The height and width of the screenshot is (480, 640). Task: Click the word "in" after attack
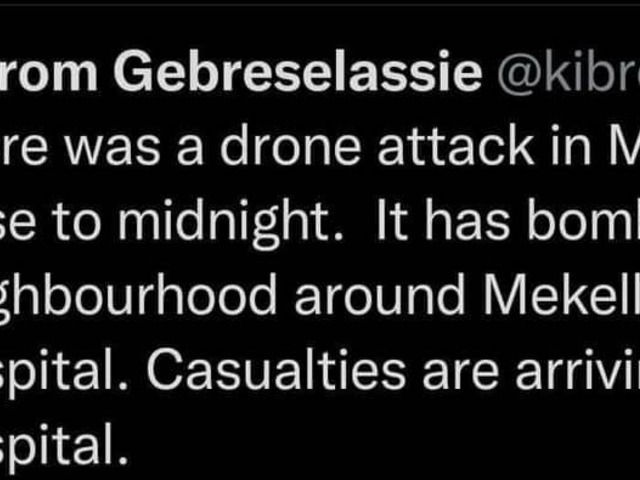click(571, 146)
